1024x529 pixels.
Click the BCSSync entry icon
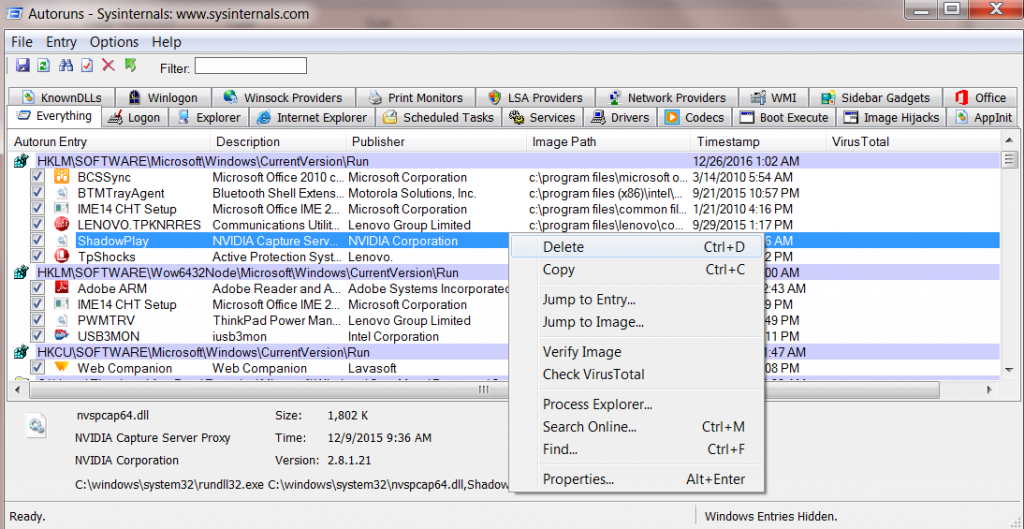tap(61, 177)
